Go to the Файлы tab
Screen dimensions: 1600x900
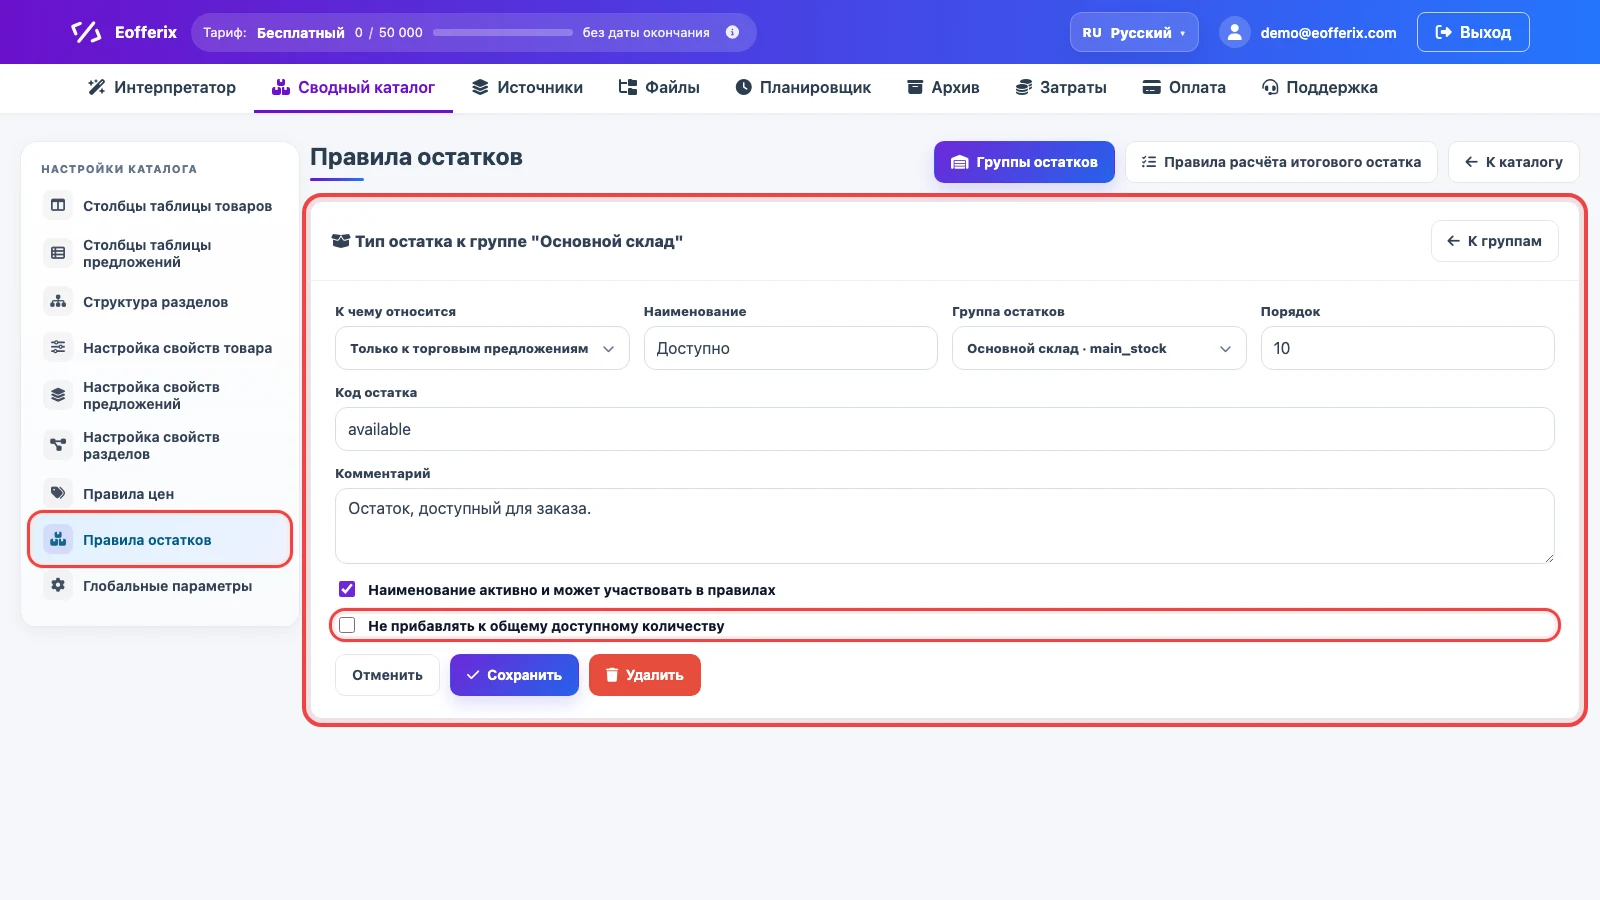pos(659,87)
